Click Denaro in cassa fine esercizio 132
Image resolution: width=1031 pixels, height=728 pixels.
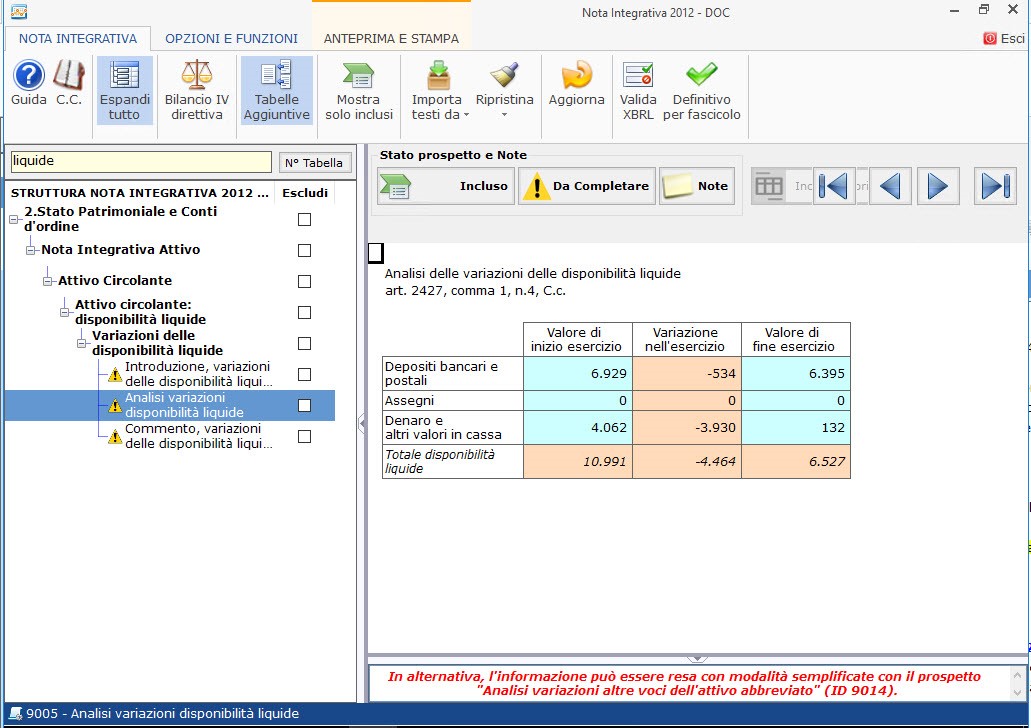[x=796, y=427]
